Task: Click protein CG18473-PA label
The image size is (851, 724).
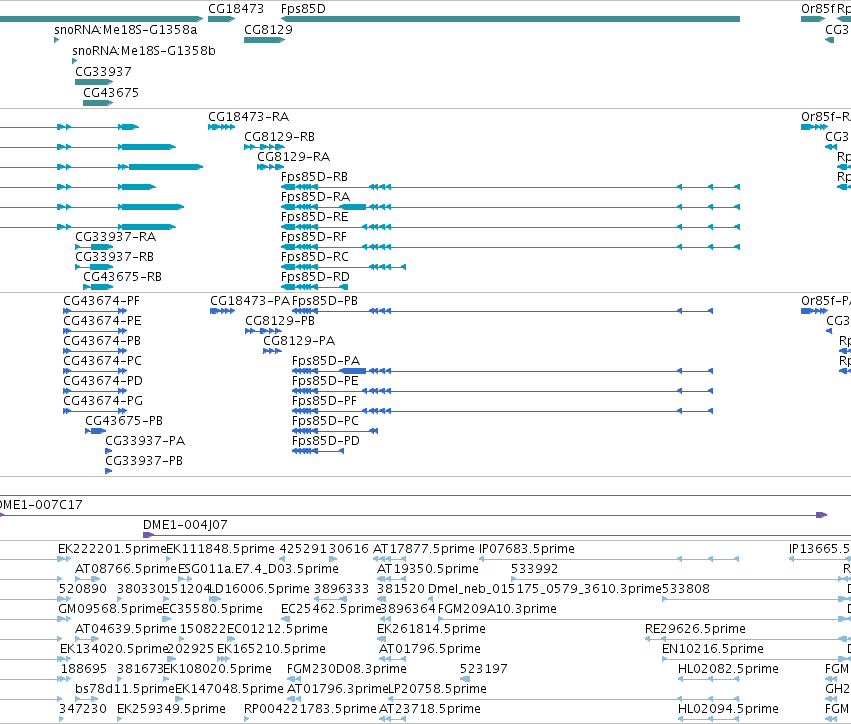Action: (x=250, y=301)
